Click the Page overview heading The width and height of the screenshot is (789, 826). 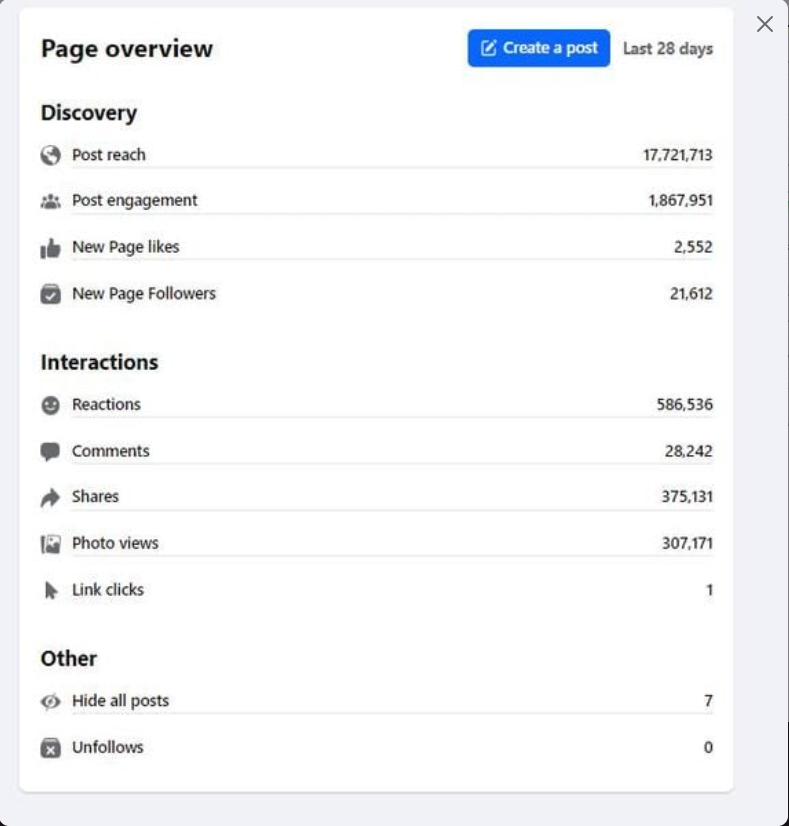tap(127, 49)
